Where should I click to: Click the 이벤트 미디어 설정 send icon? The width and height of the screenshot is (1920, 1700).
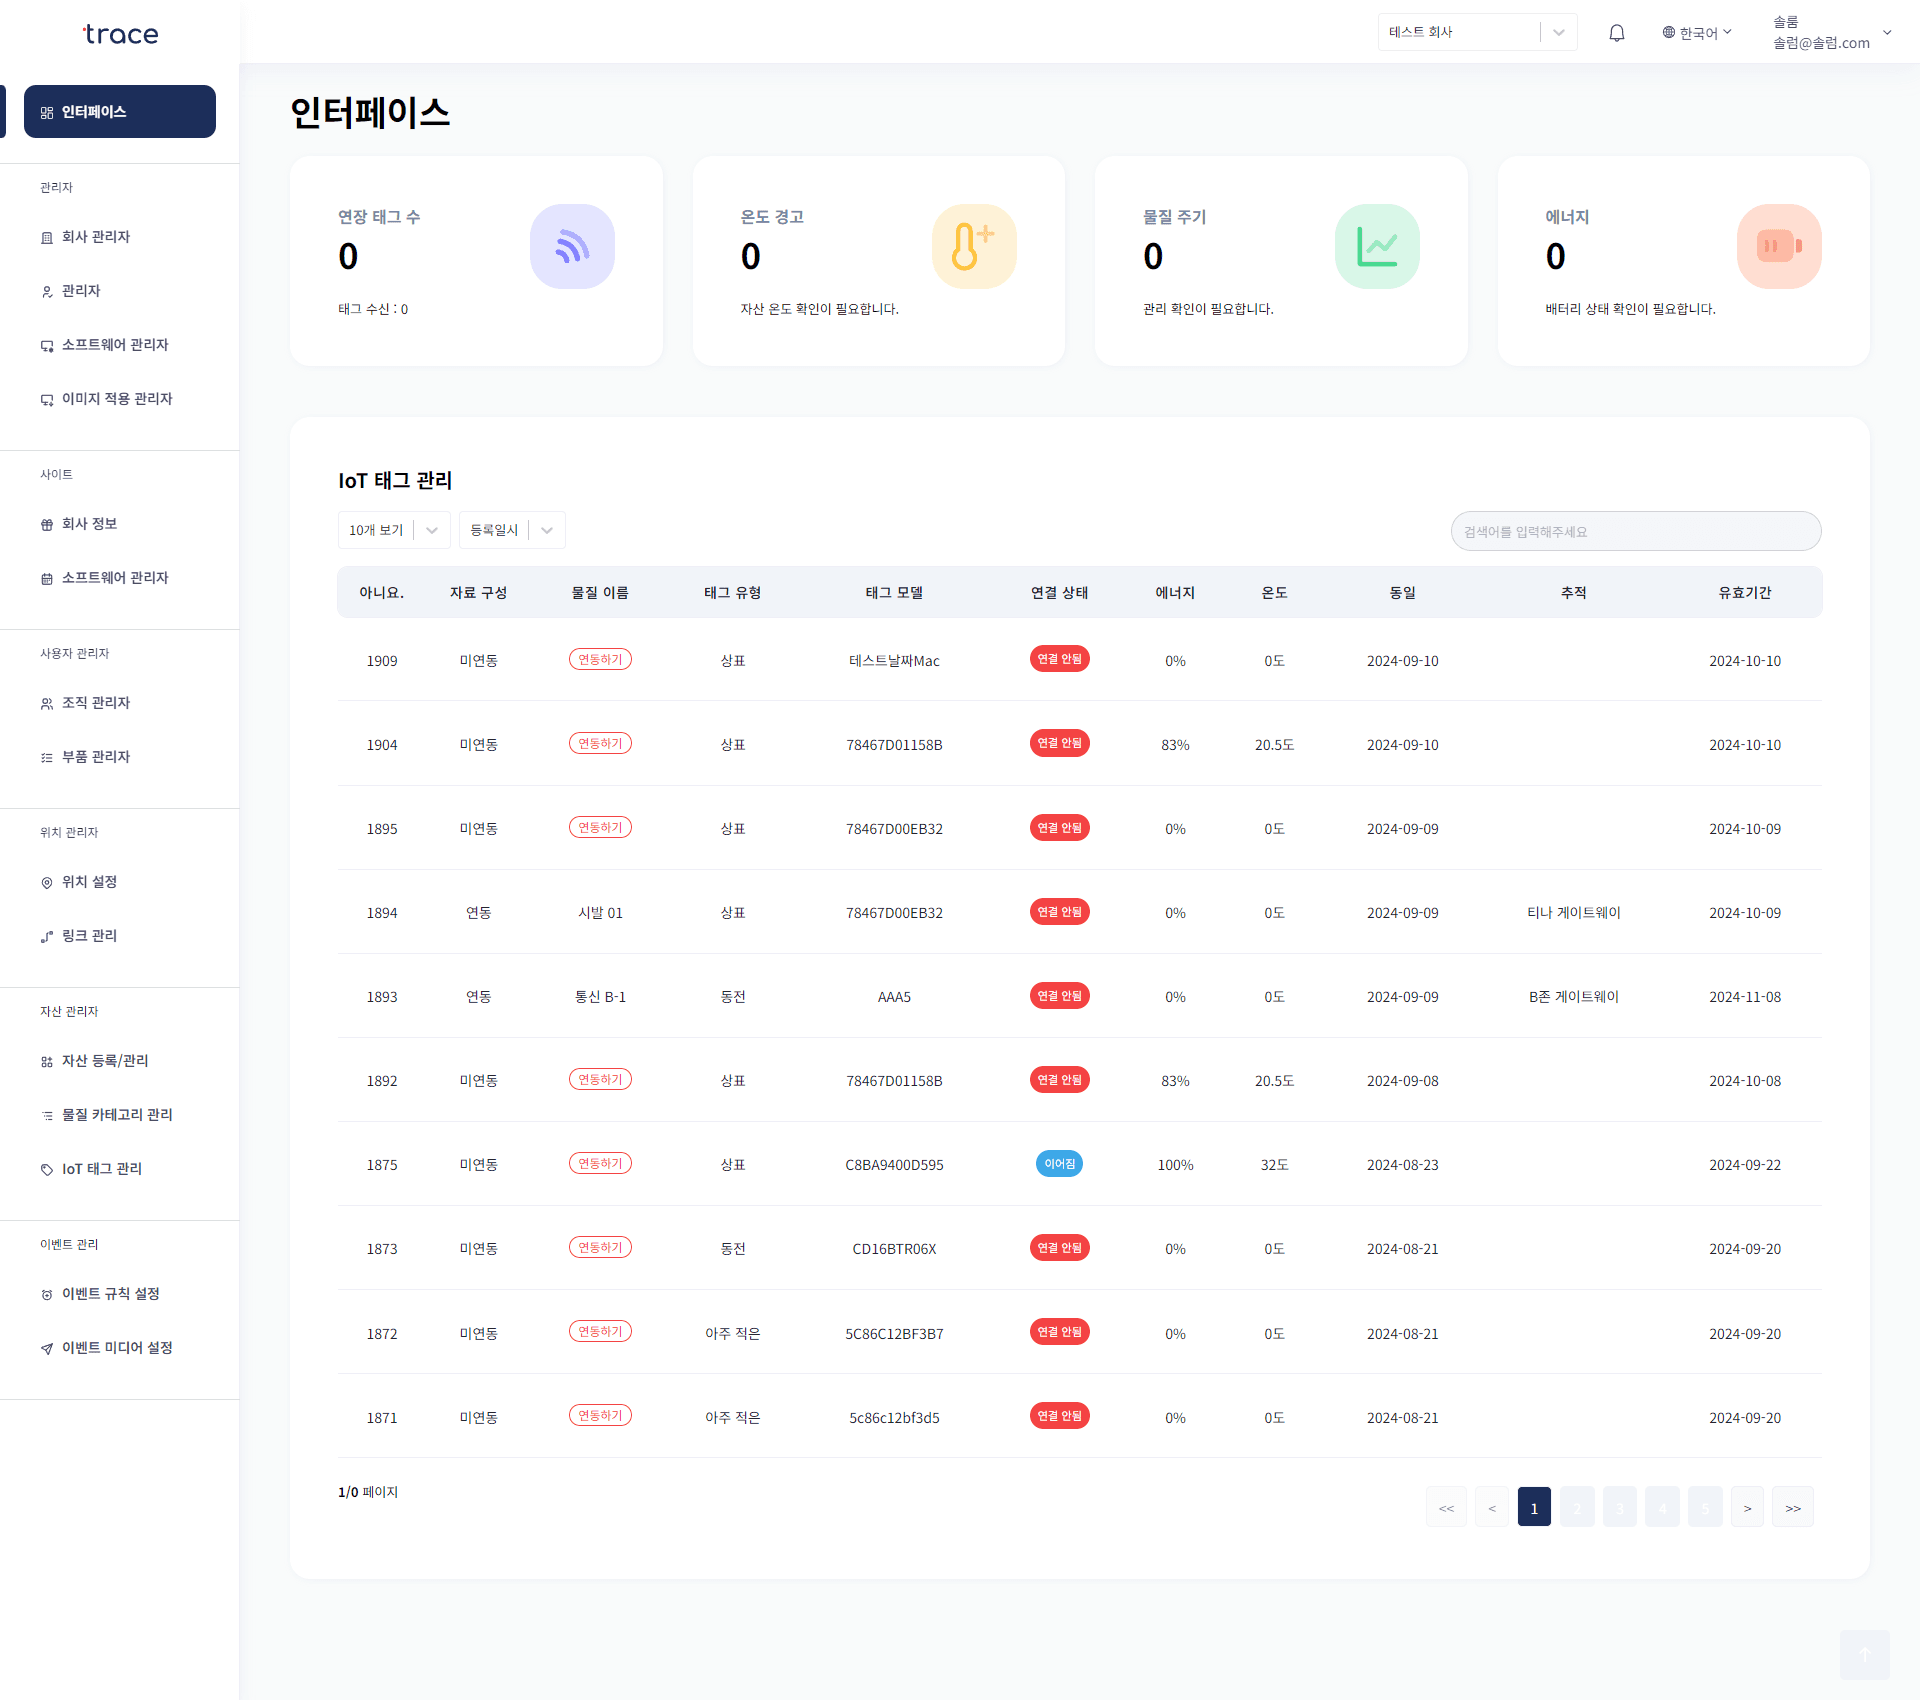pyautogui.click(x=47, y=1348)
